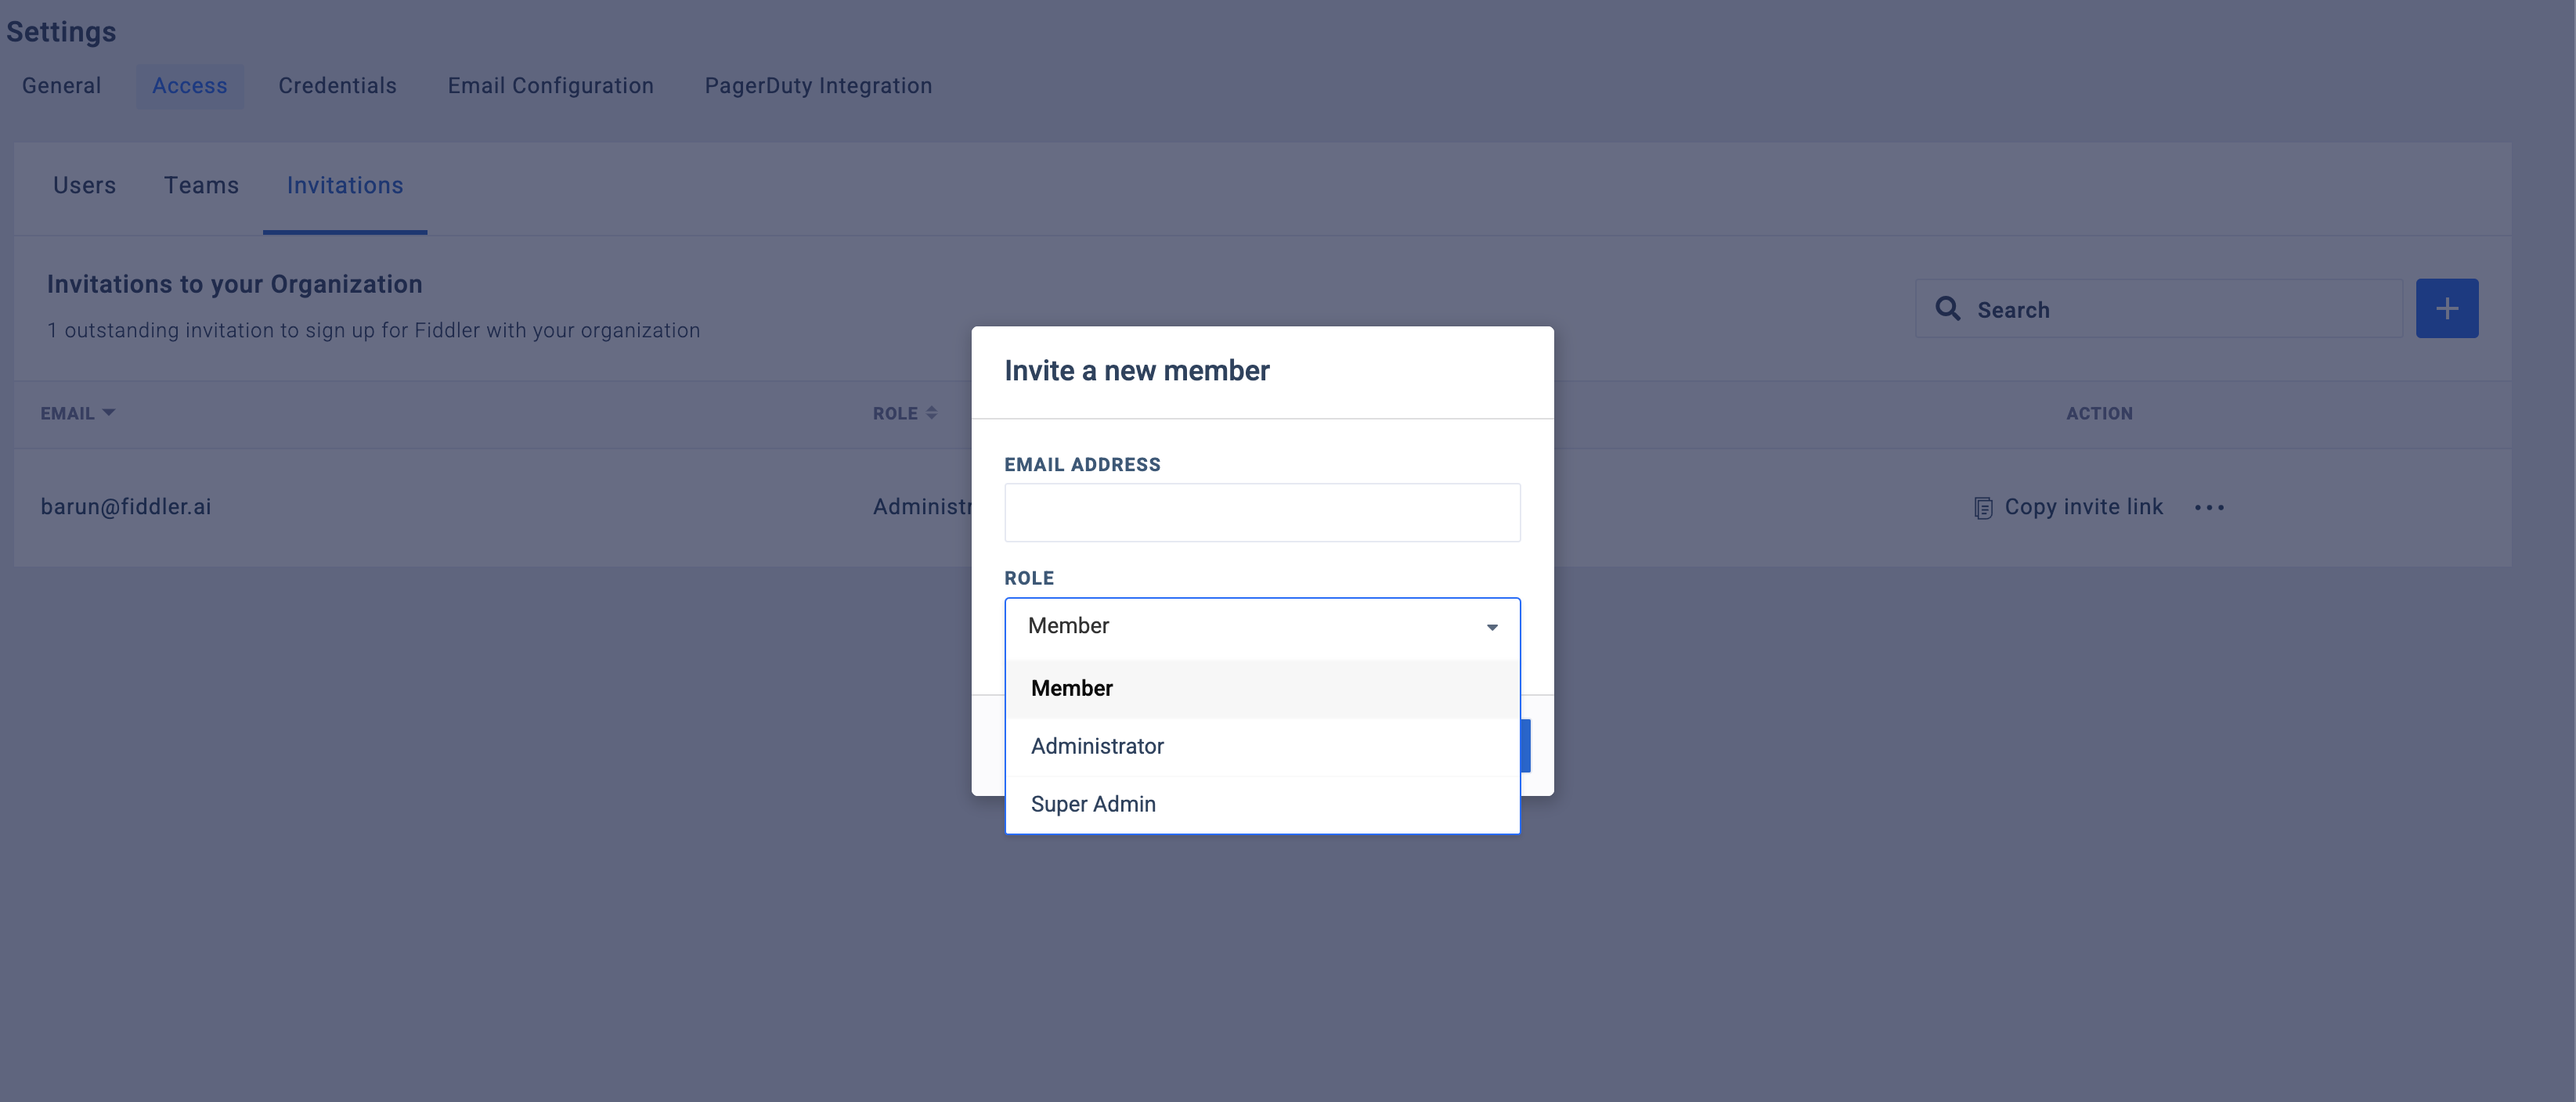Sort by the EMAIL column arrow

109,412
